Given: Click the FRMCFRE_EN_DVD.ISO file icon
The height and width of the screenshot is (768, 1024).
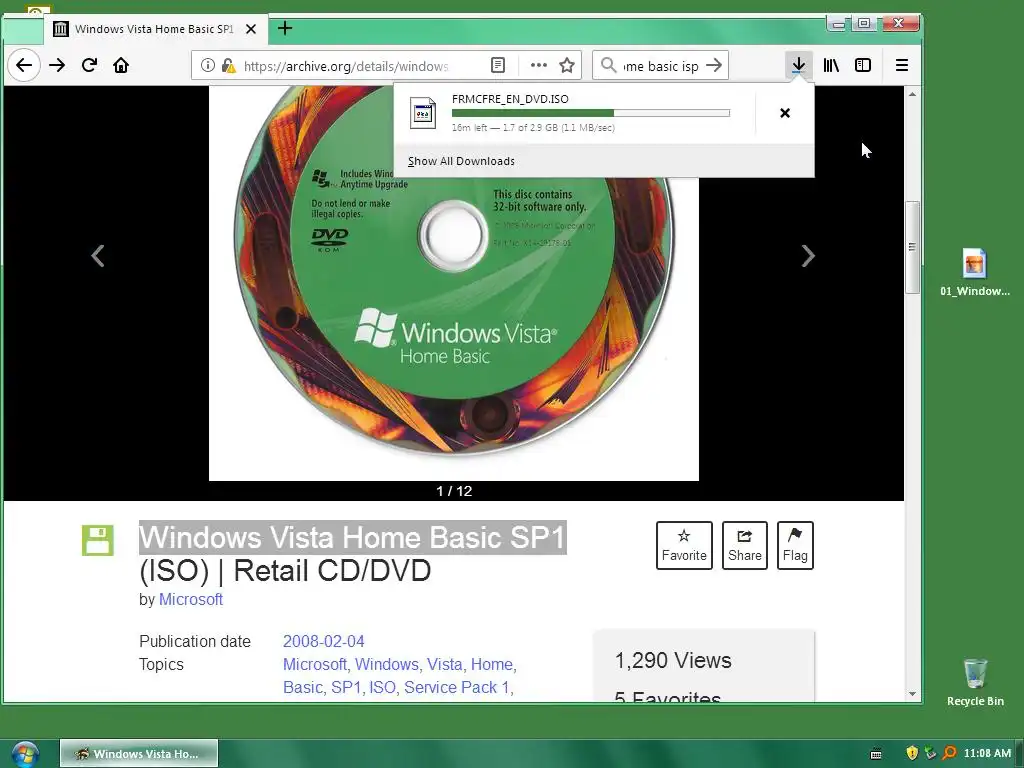Looking at the screenshot, I should (423, 114).
